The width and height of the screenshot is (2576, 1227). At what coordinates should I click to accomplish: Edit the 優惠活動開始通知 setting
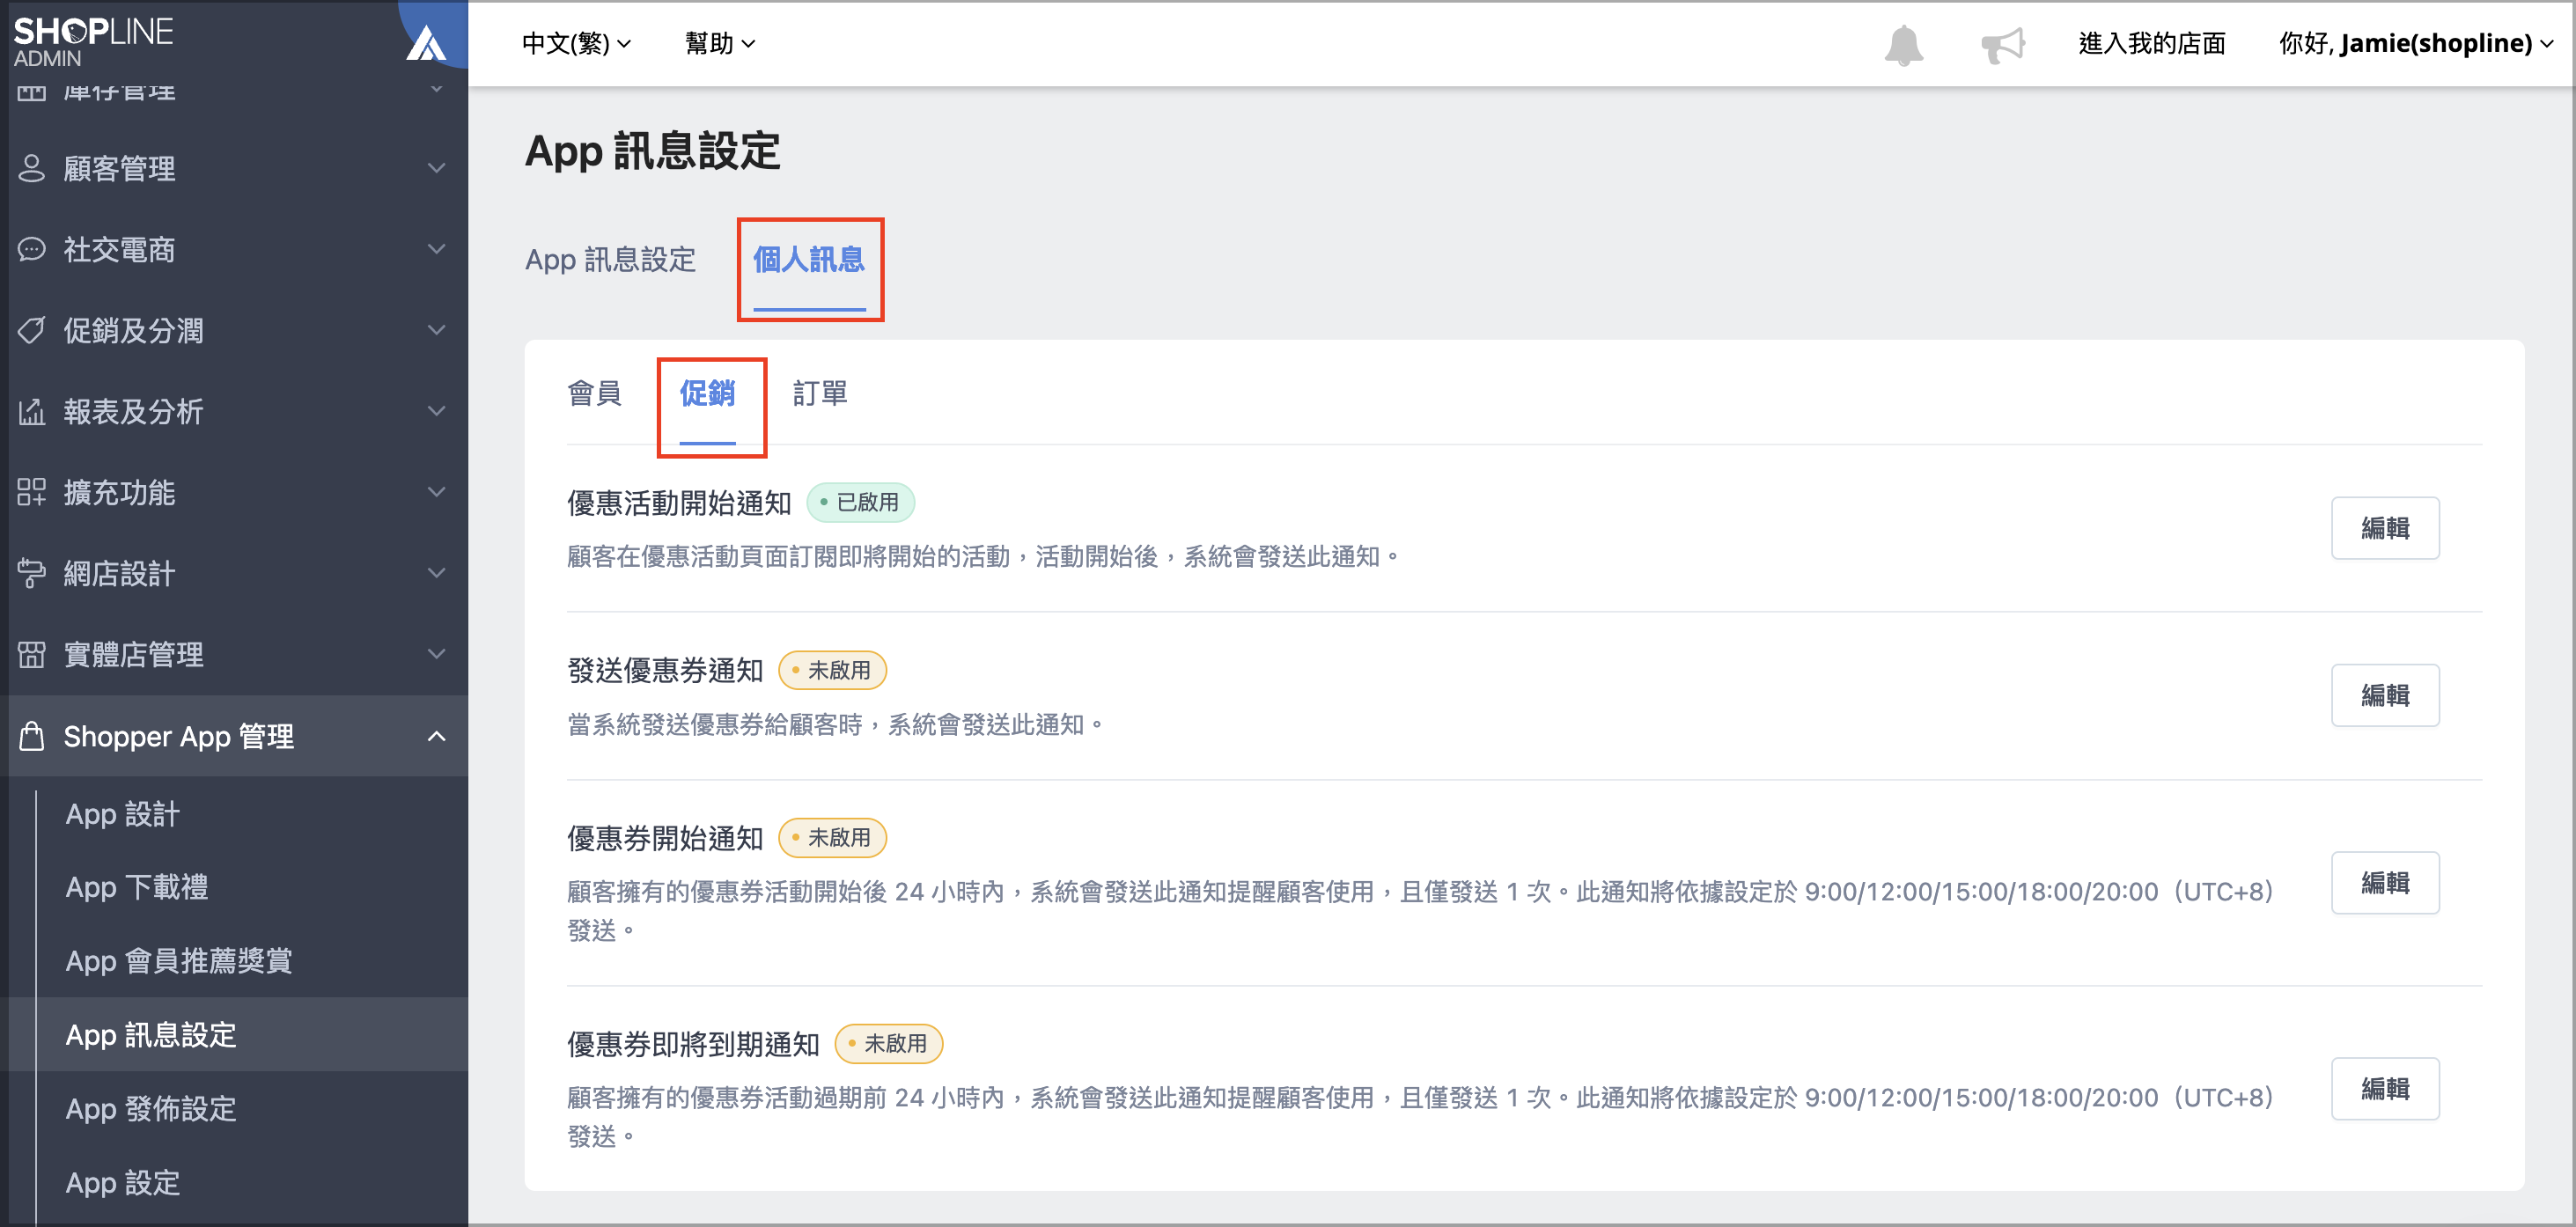point(2385,528)
